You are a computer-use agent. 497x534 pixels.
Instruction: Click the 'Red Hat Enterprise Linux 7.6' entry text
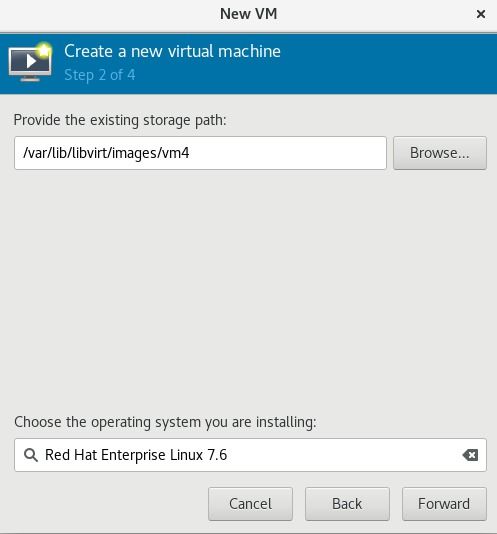tap(136, 455)
